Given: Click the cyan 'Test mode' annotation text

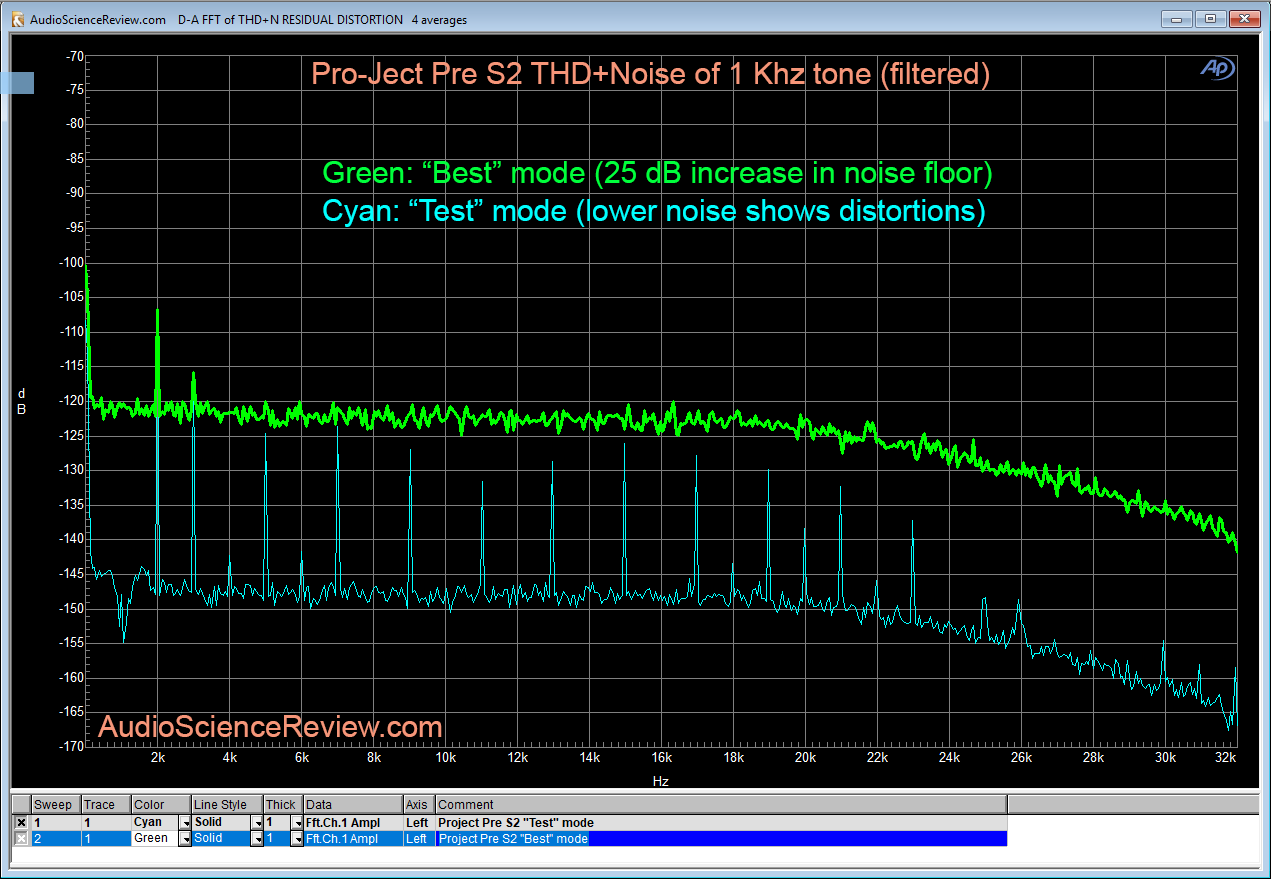Looking at the screenshot, I should pyautogui.click(x=653, y=212).
